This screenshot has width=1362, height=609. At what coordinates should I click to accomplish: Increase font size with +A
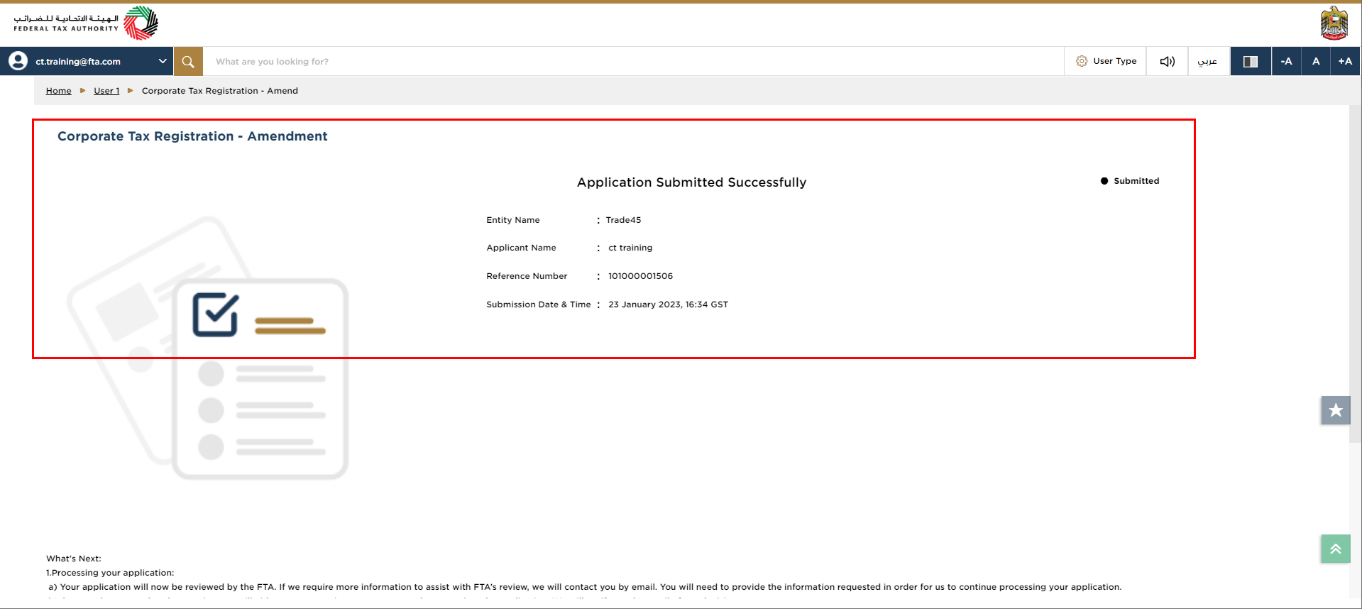tap(1346, 61)
